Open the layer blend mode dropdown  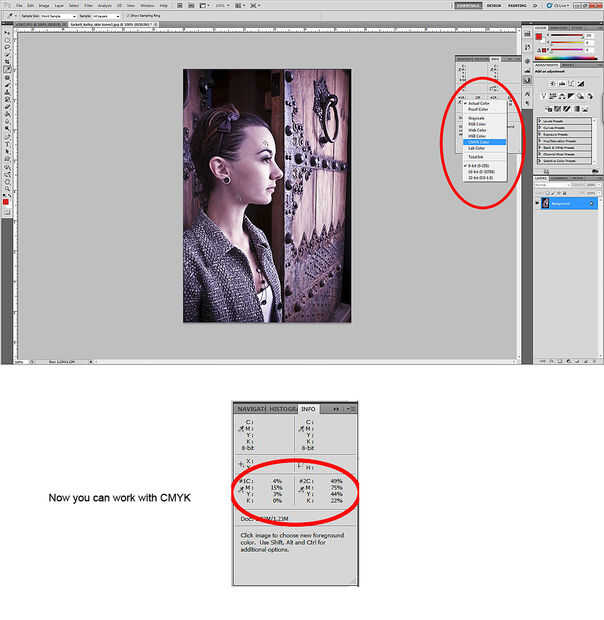tap(552, 185)
